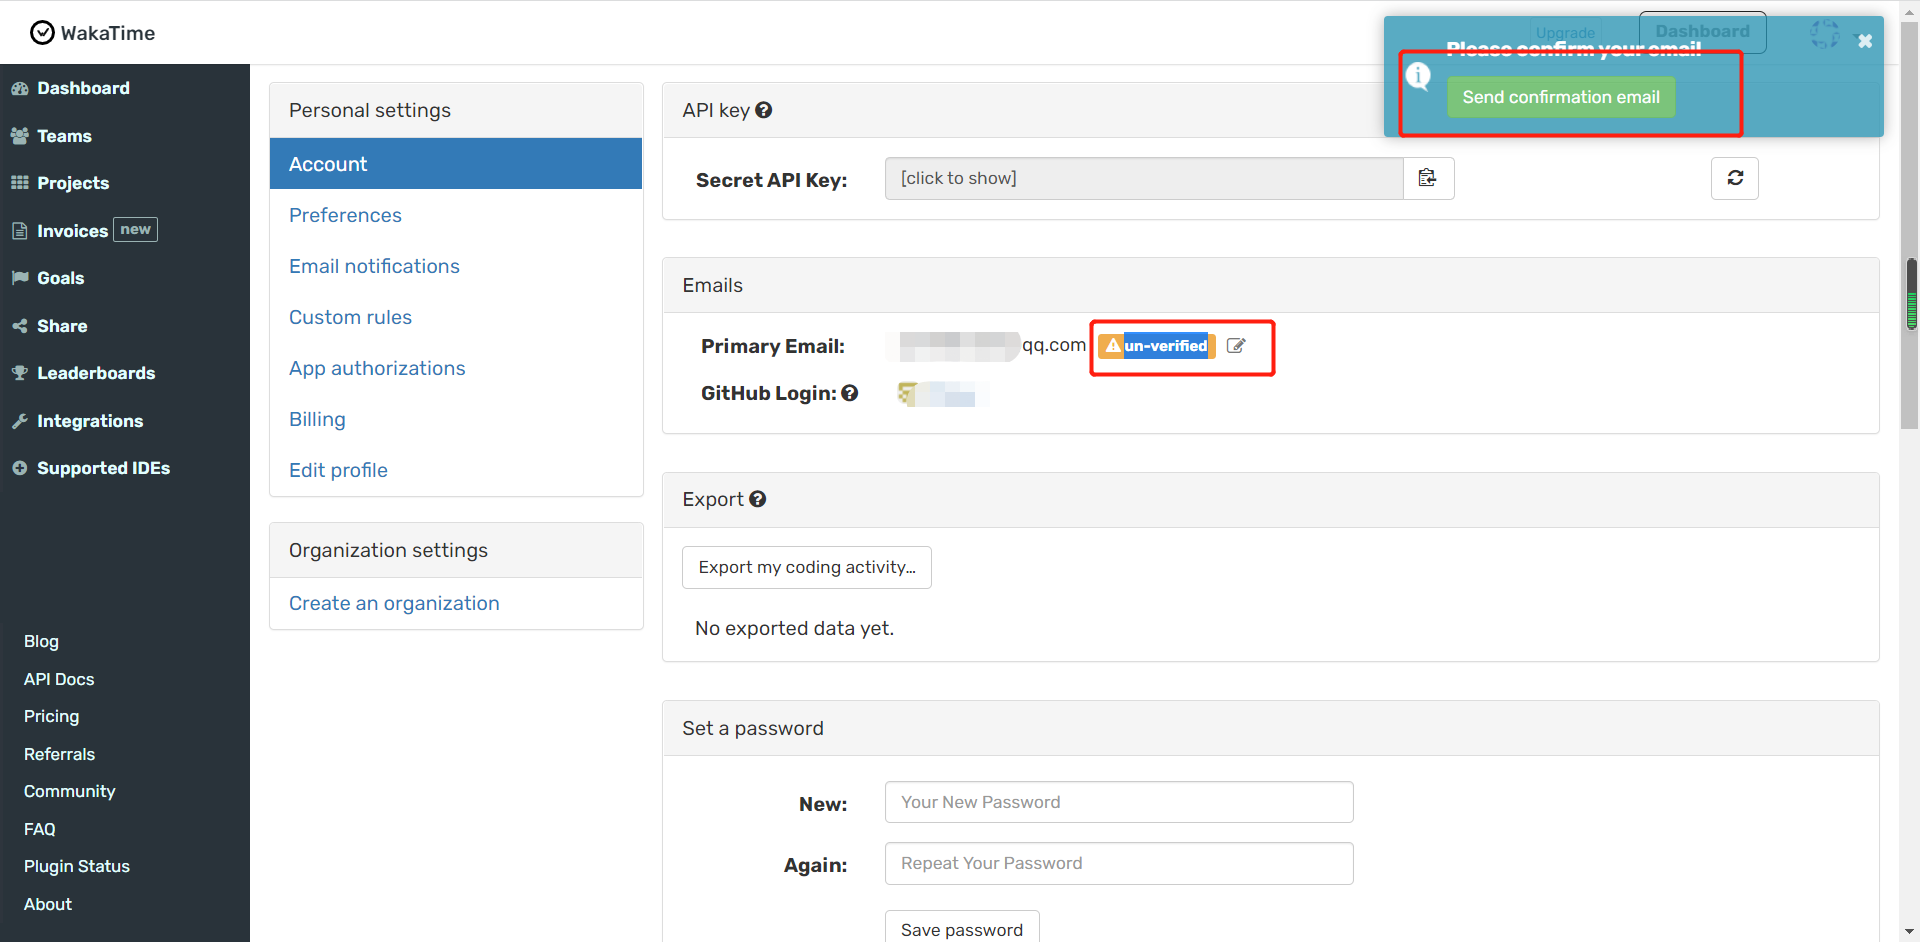This screenshot has height=942, width=1920.
Task: Click the Dashboard gauge icon in sidebar
Action: tap(19, 88)
